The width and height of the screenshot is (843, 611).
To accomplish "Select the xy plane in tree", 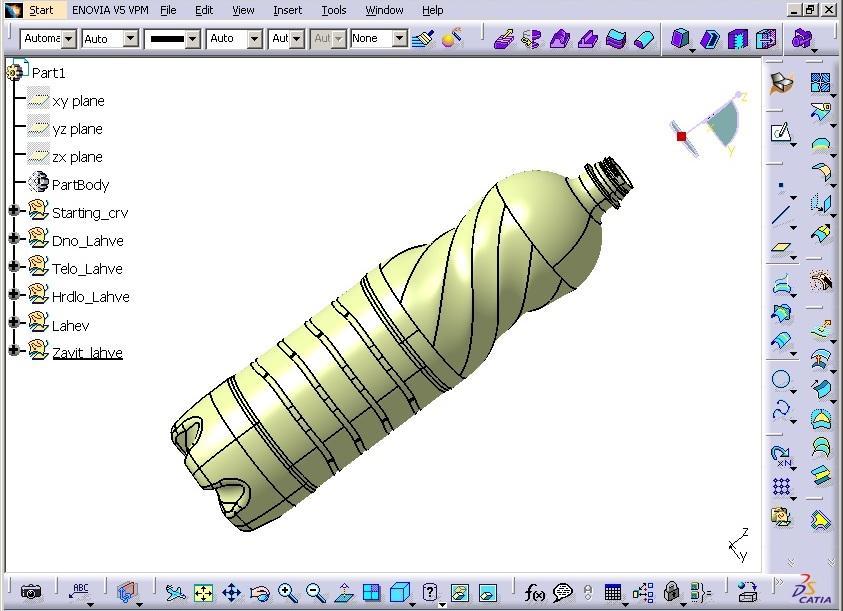I will [78, 101].
